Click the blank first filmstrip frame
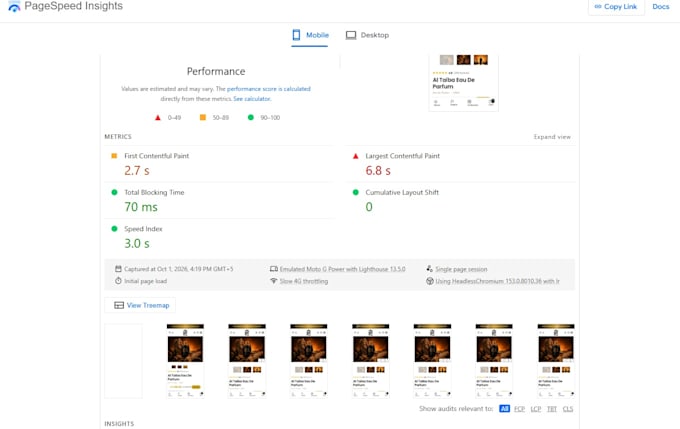This screenshot has width=680, height=429. tap(123, 361)
